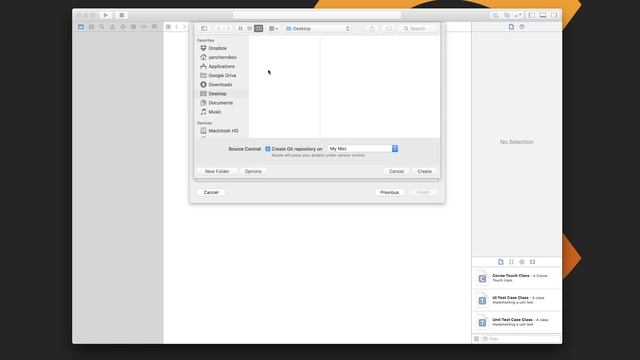
Task: Show the Code Snippet library tab
Action: coord(511,262)
